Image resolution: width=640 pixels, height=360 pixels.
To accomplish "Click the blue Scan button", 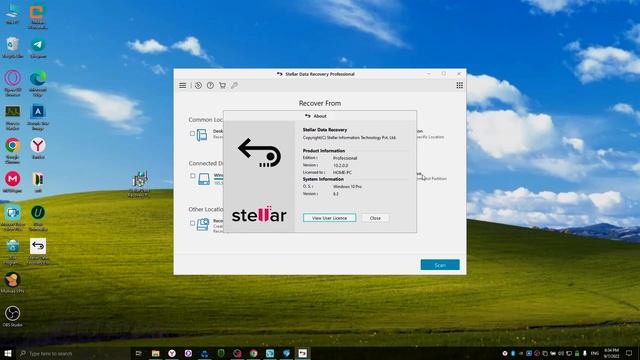I will (x=440, y=265).
